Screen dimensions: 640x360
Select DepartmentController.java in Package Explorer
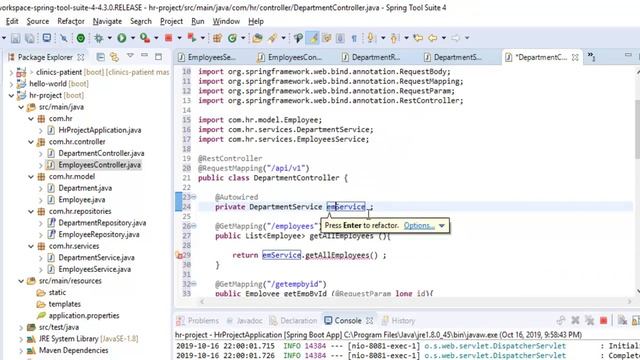(x=101, y=153)
